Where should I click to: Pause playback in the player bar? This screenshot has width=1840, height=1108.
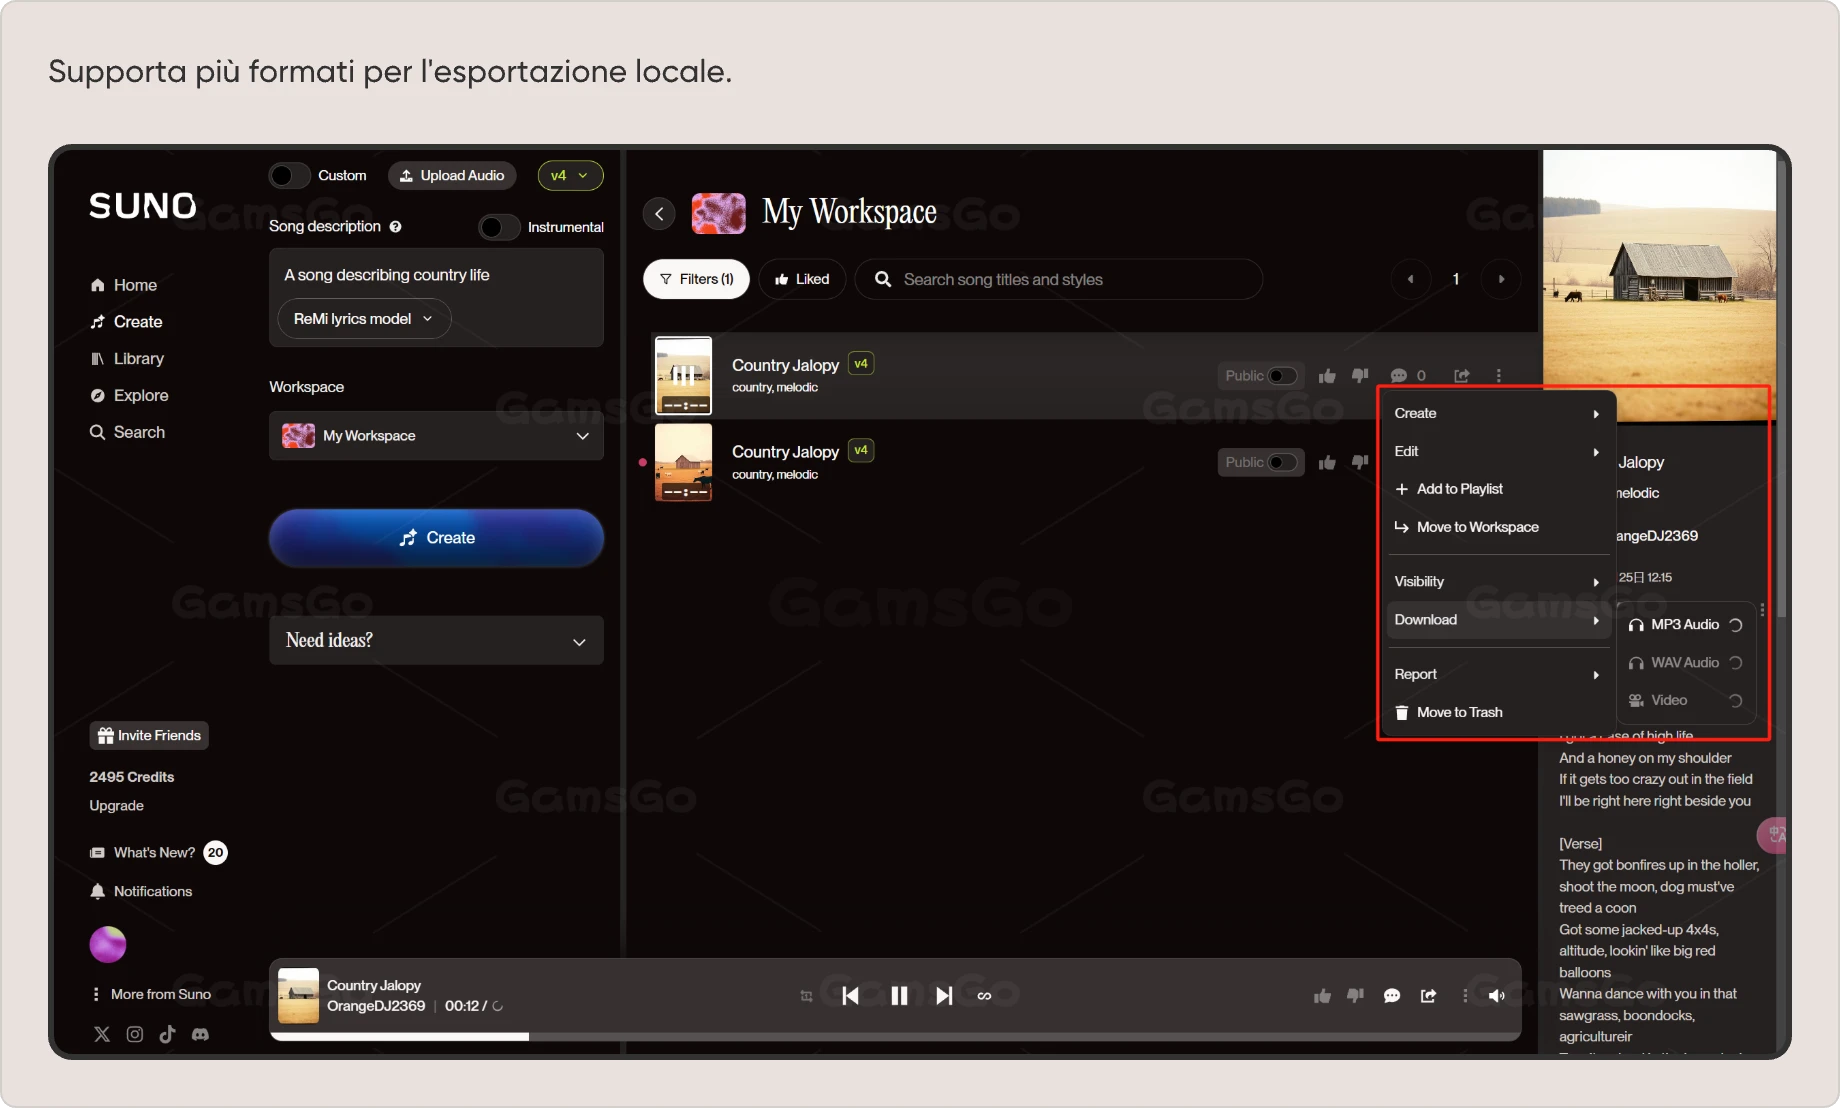899,995
